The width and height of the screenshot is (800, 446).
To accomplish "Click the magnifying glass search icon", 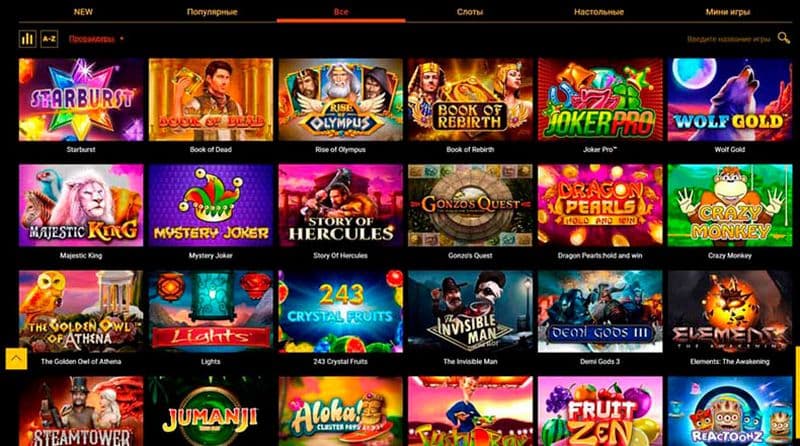I will (x=784, y=38).
